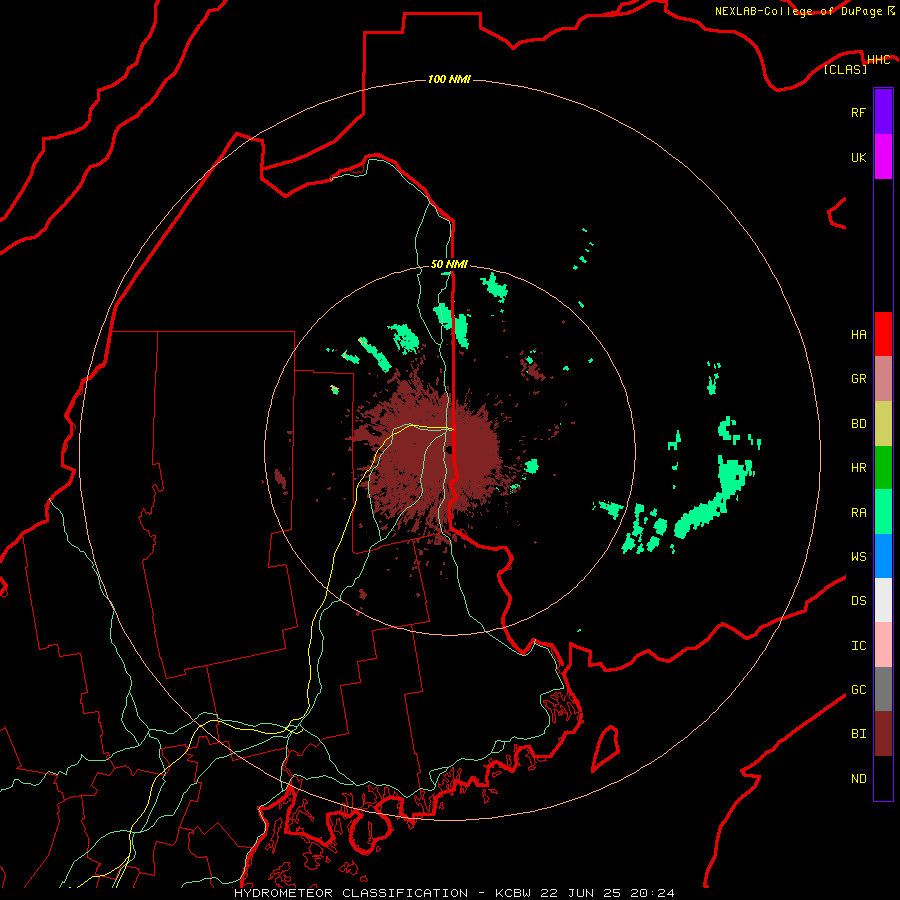Screen dimensions: 900x900
Task: Click the HA legend label
Action: coord(858,334)
